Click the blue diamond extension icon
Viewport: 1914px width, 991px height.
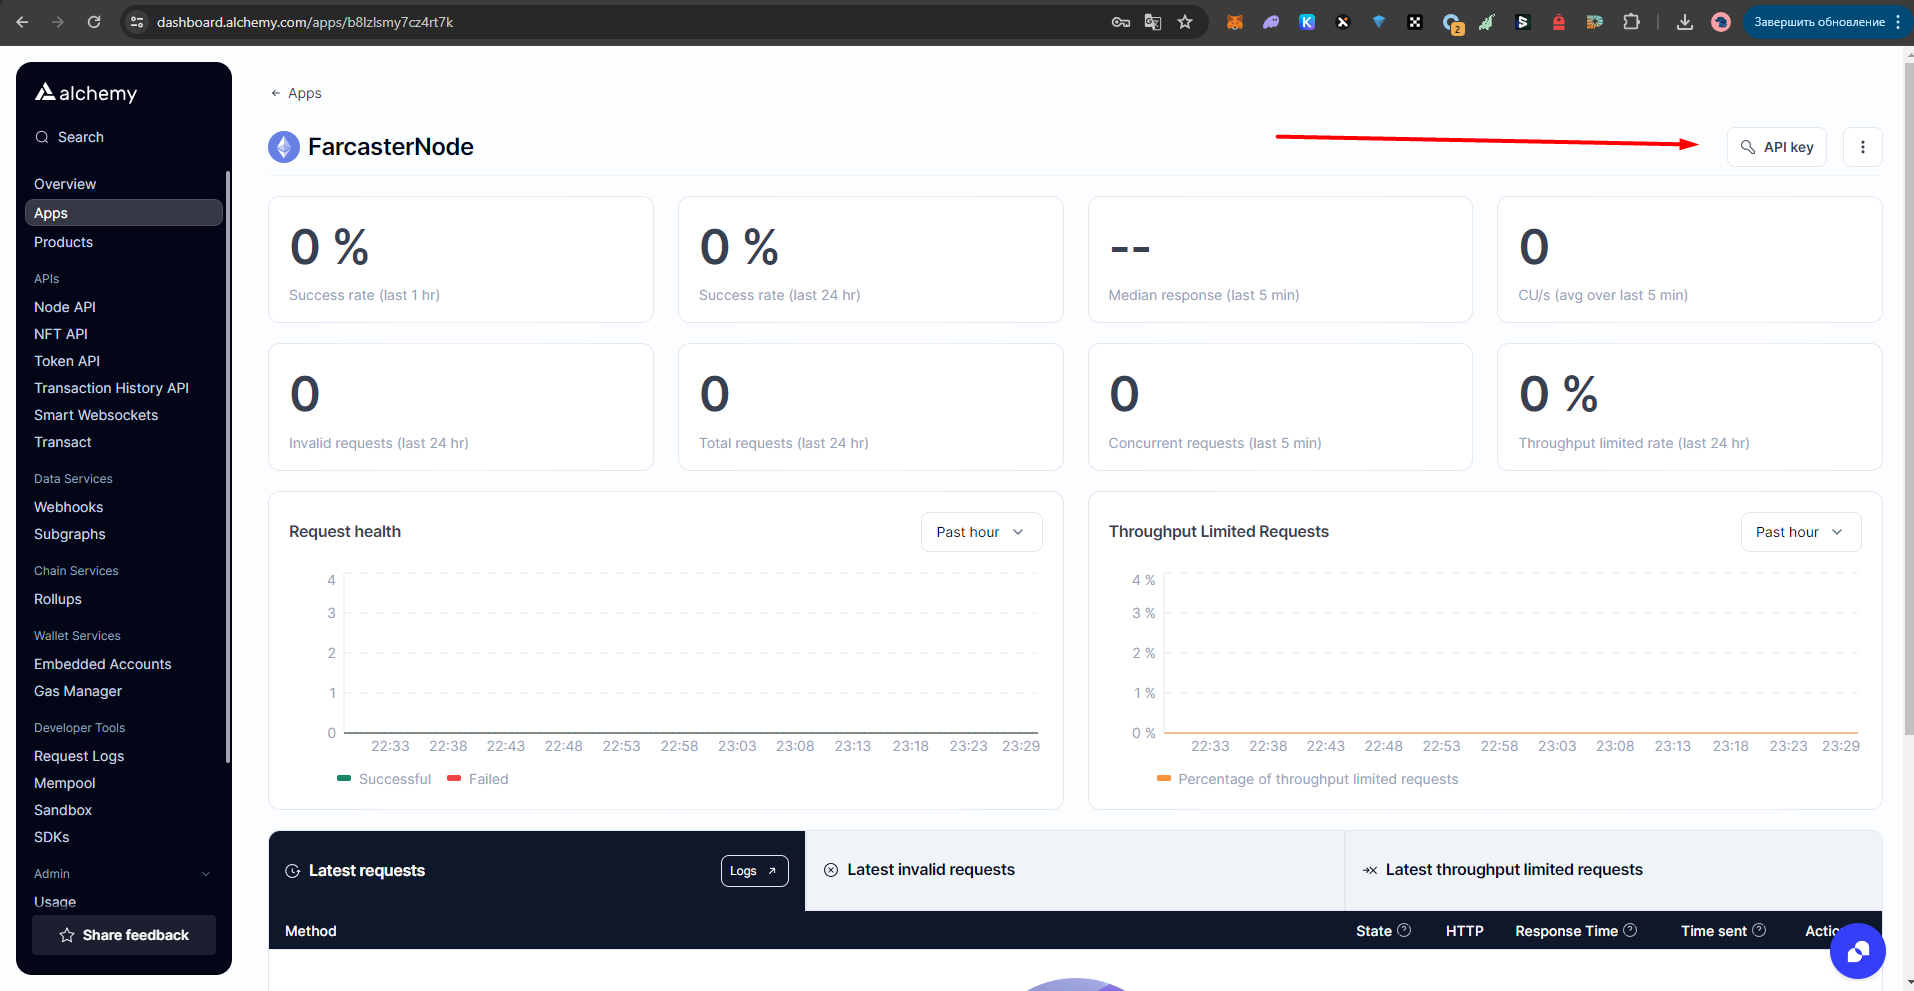point(1379,22)
